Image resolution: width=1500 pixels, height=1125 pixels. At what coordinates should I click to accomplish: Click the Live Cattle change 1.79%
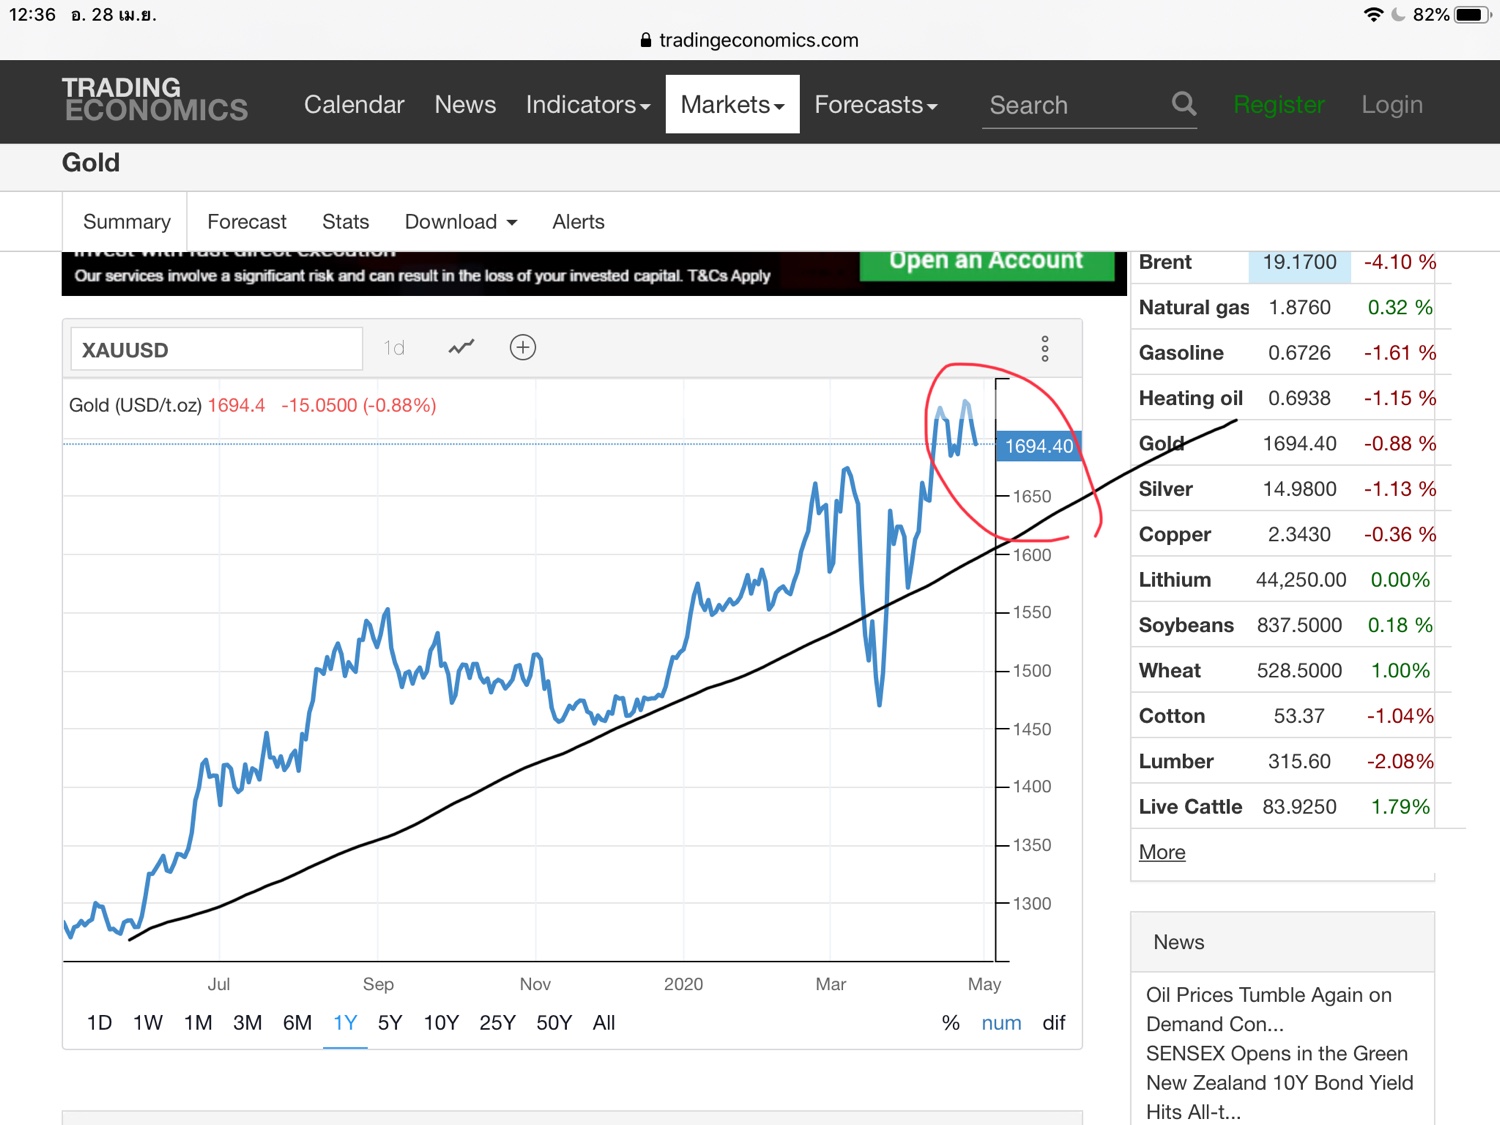coord(1400,807)
